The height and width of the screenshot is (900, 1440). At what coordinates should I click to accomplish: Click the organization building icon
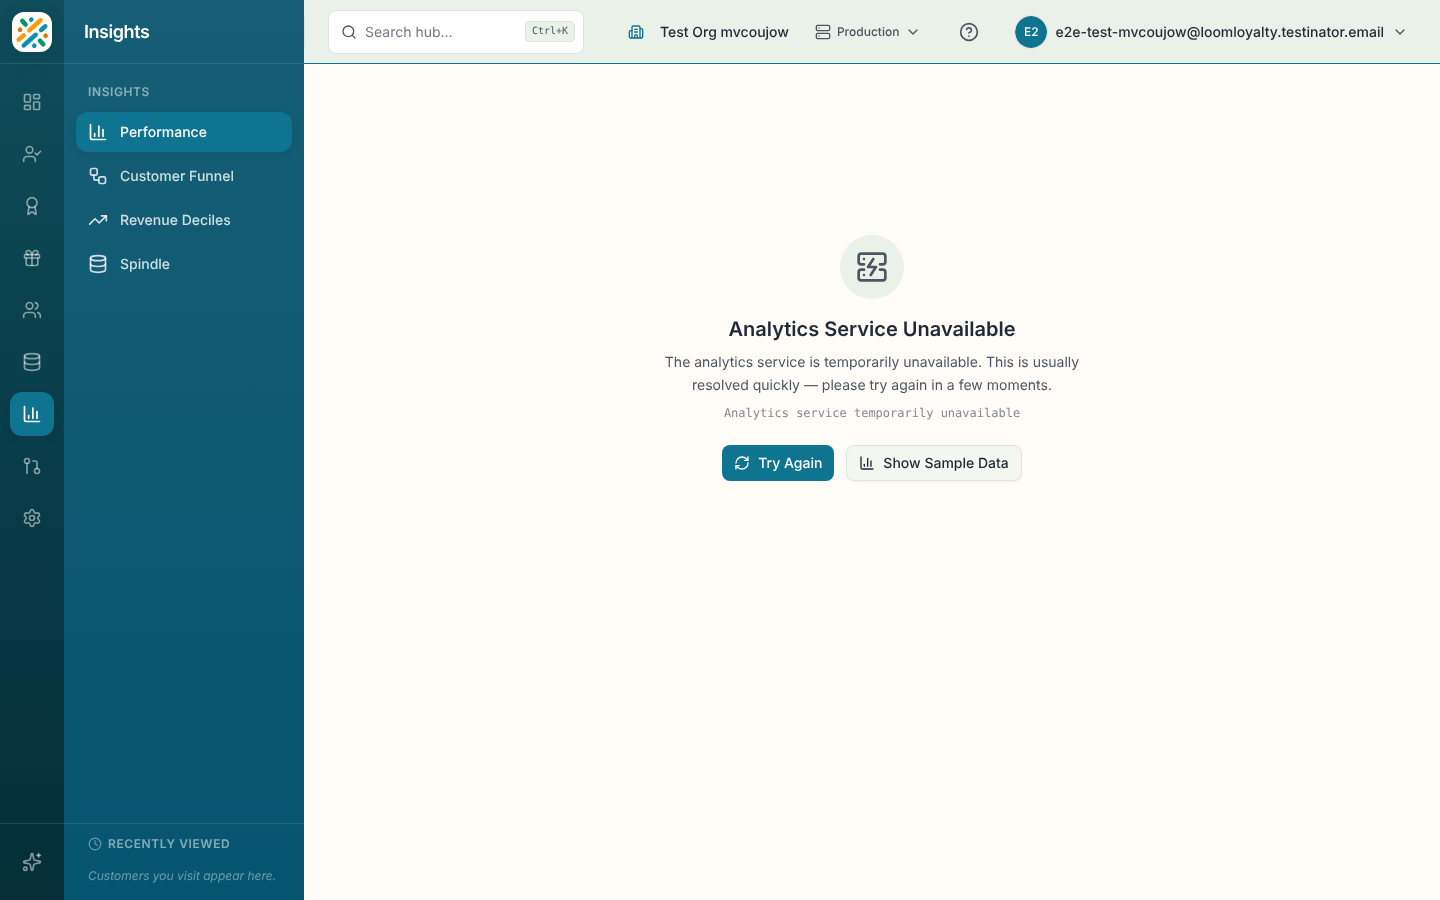(x=636, y=32)
